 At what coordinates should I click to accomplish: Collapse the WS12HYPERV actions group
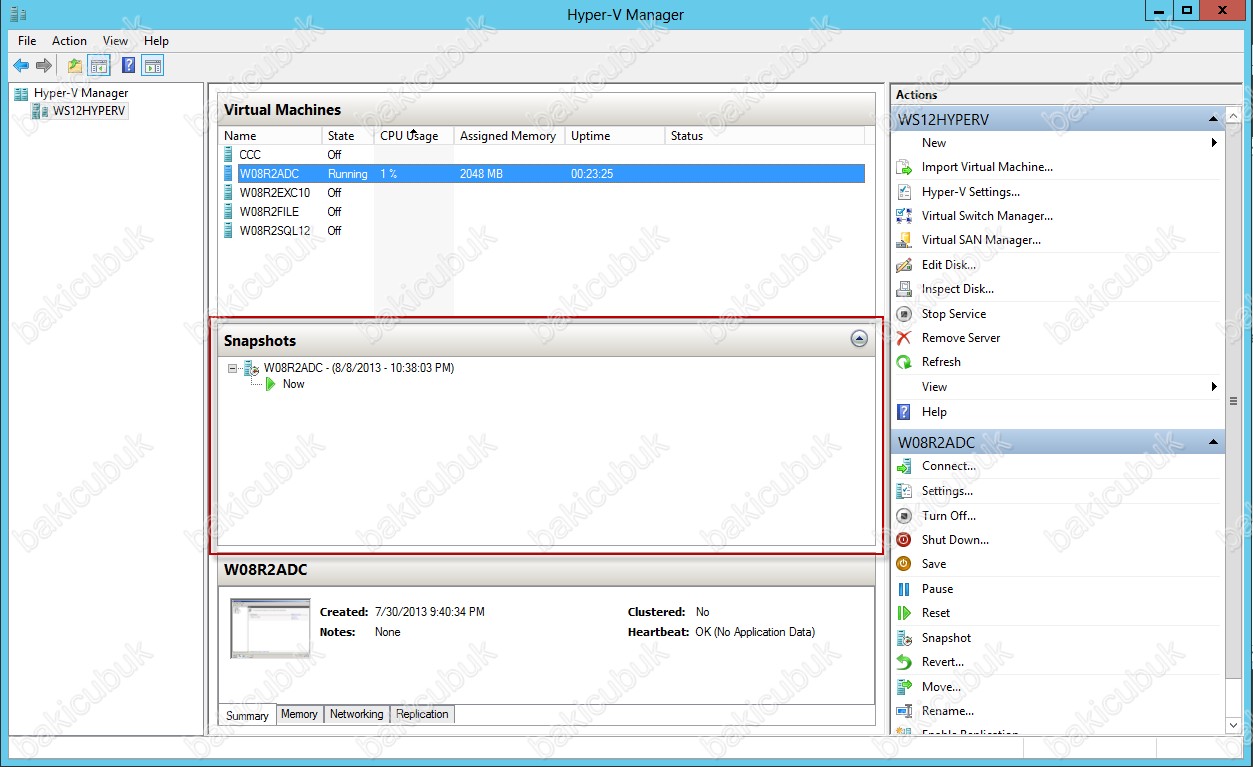pos(1213,119)
